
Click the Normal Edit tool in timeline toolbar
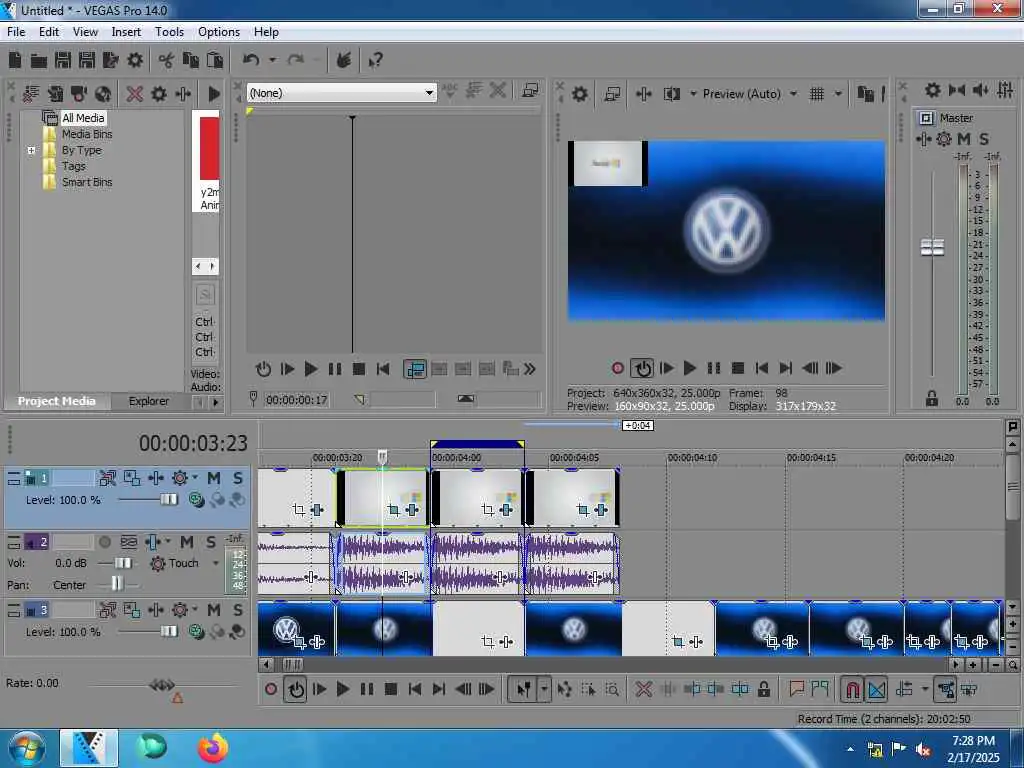(524, 689)
